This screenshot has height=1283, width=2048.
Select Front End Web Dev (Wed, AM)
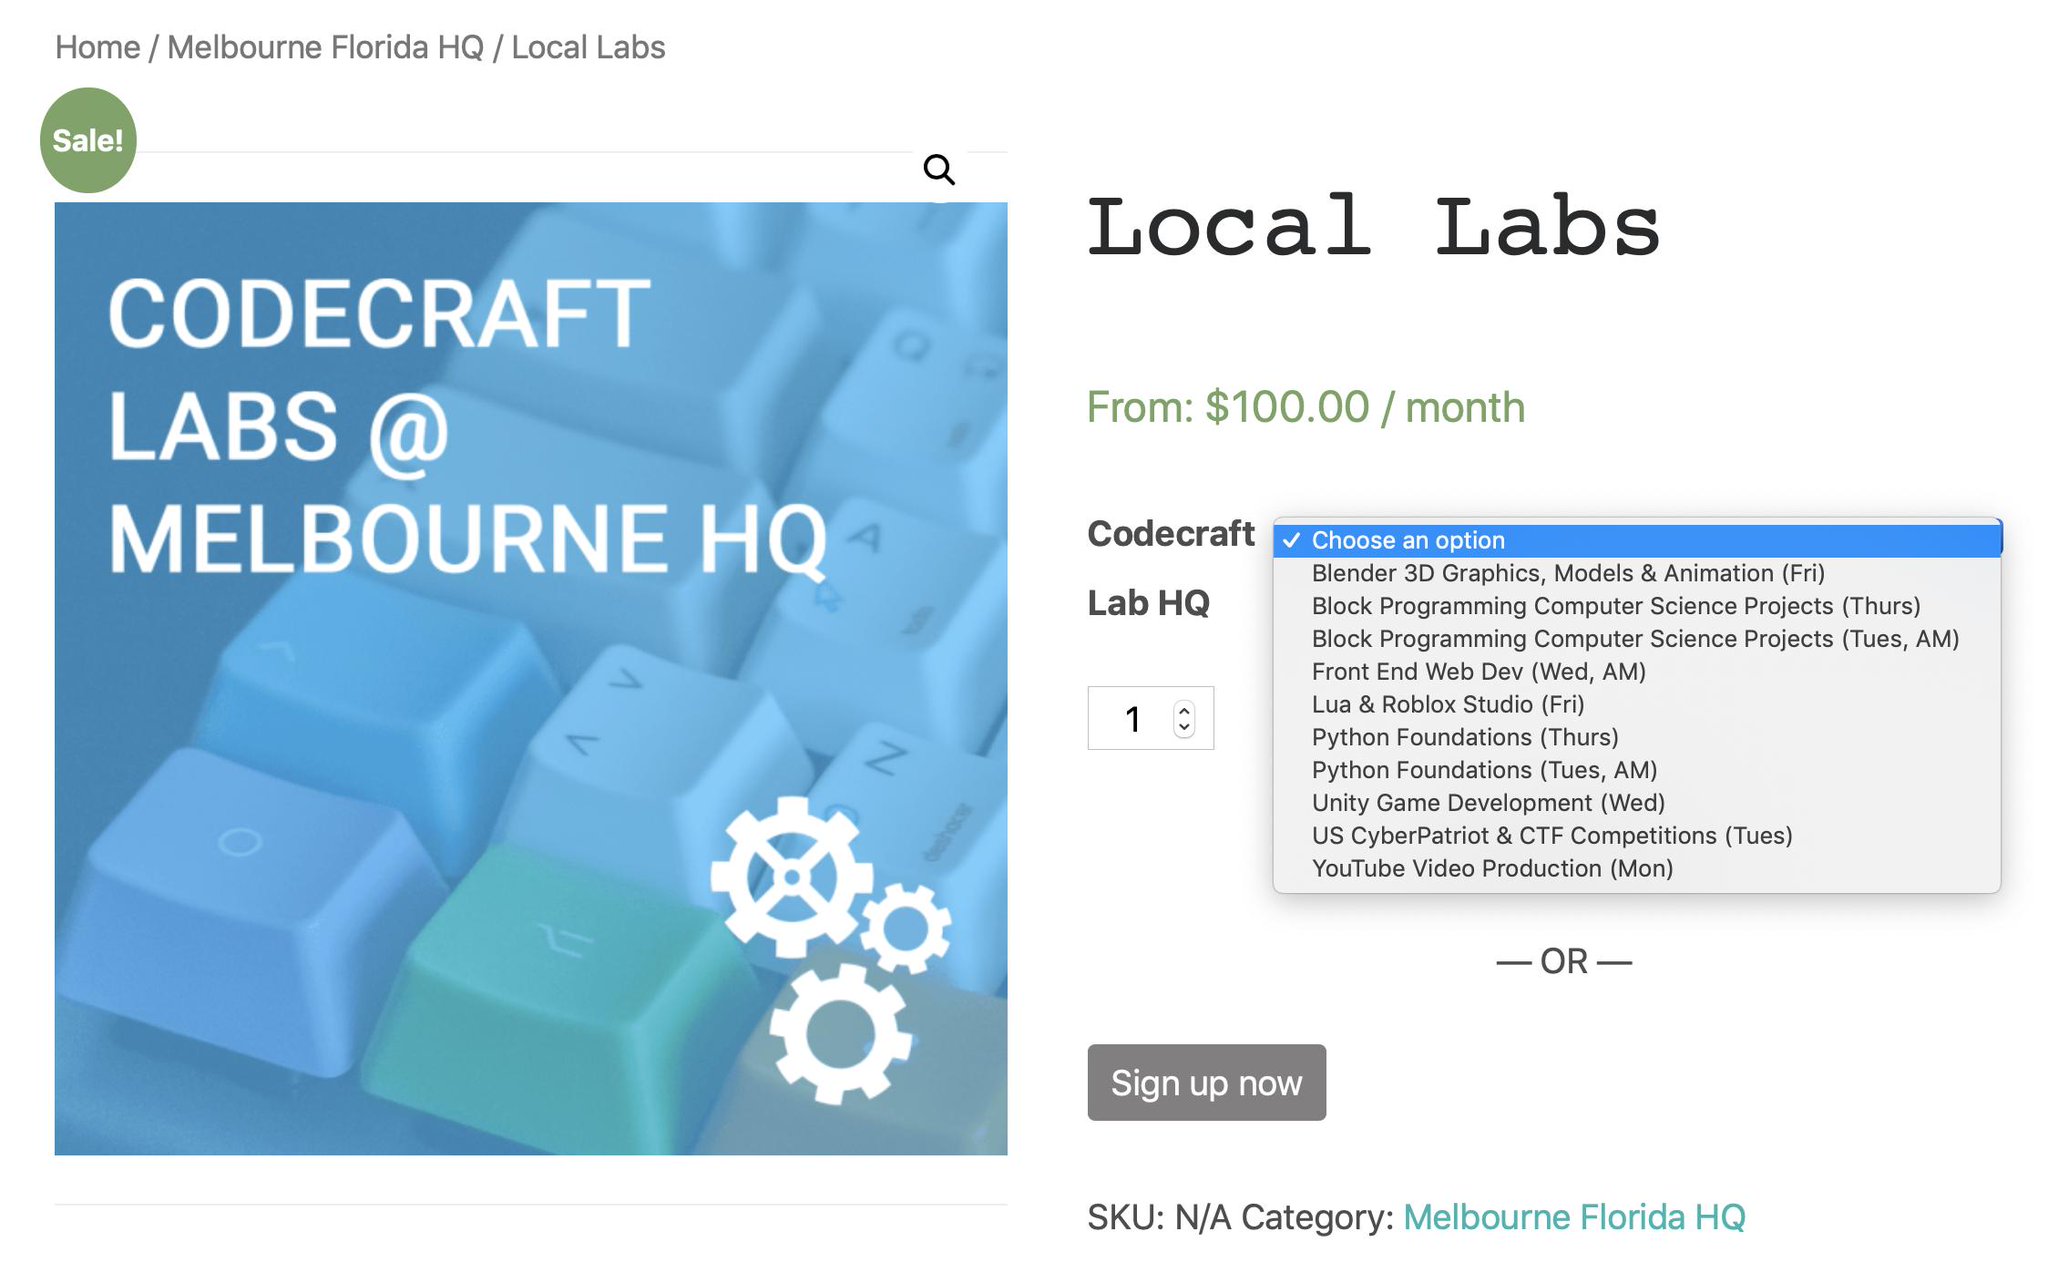point(1478,672)
